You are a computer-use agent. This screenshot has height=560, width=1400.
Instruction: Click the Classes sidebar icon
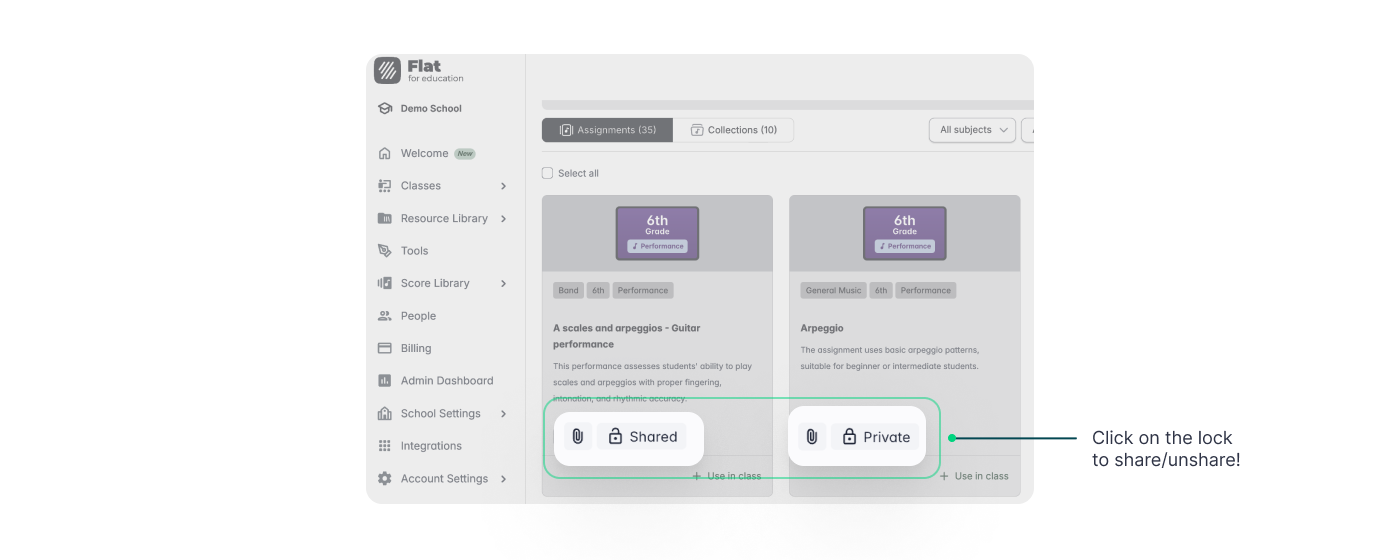pos(385,186)
